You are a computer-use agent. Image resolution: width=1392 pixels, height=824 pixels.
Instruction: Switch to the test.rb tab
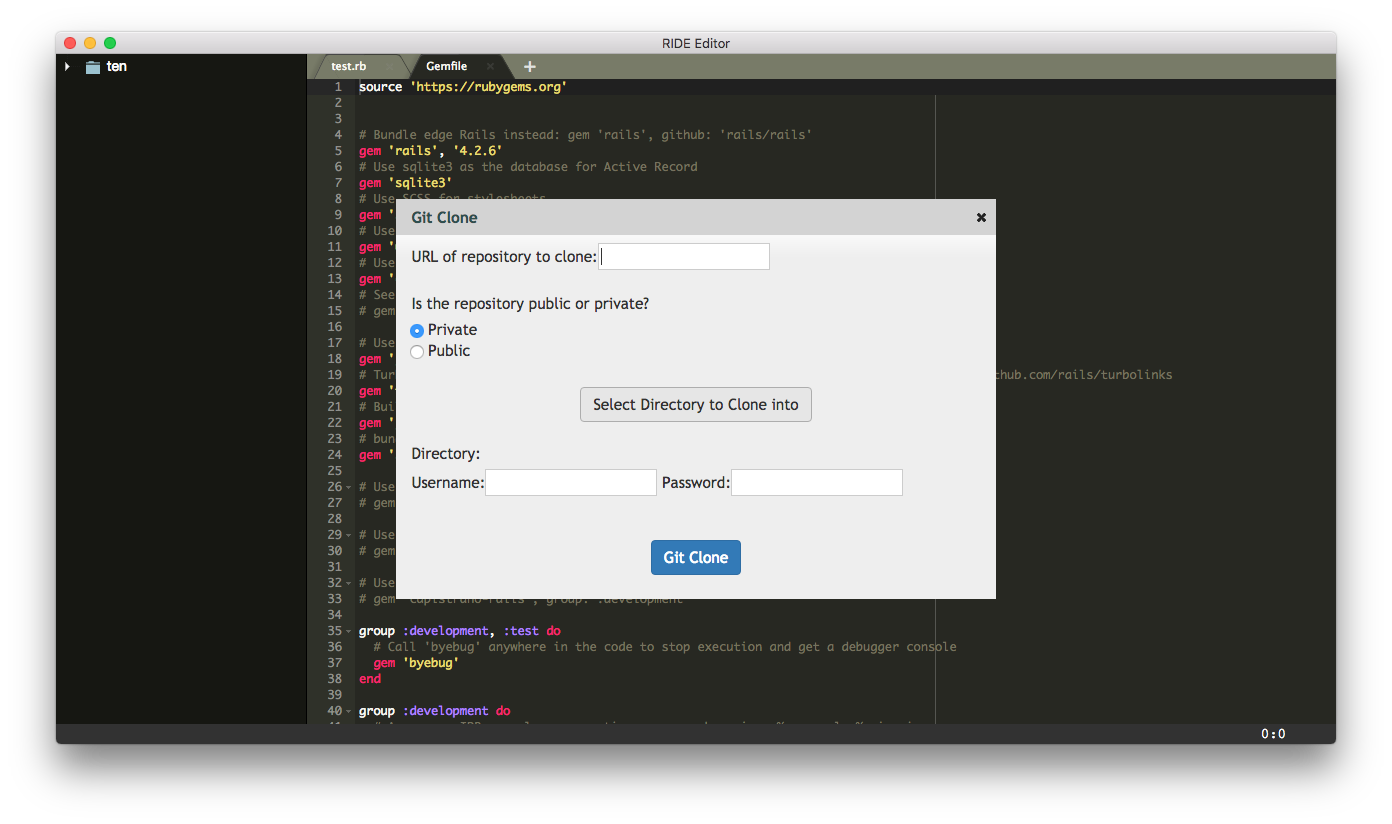349,66
